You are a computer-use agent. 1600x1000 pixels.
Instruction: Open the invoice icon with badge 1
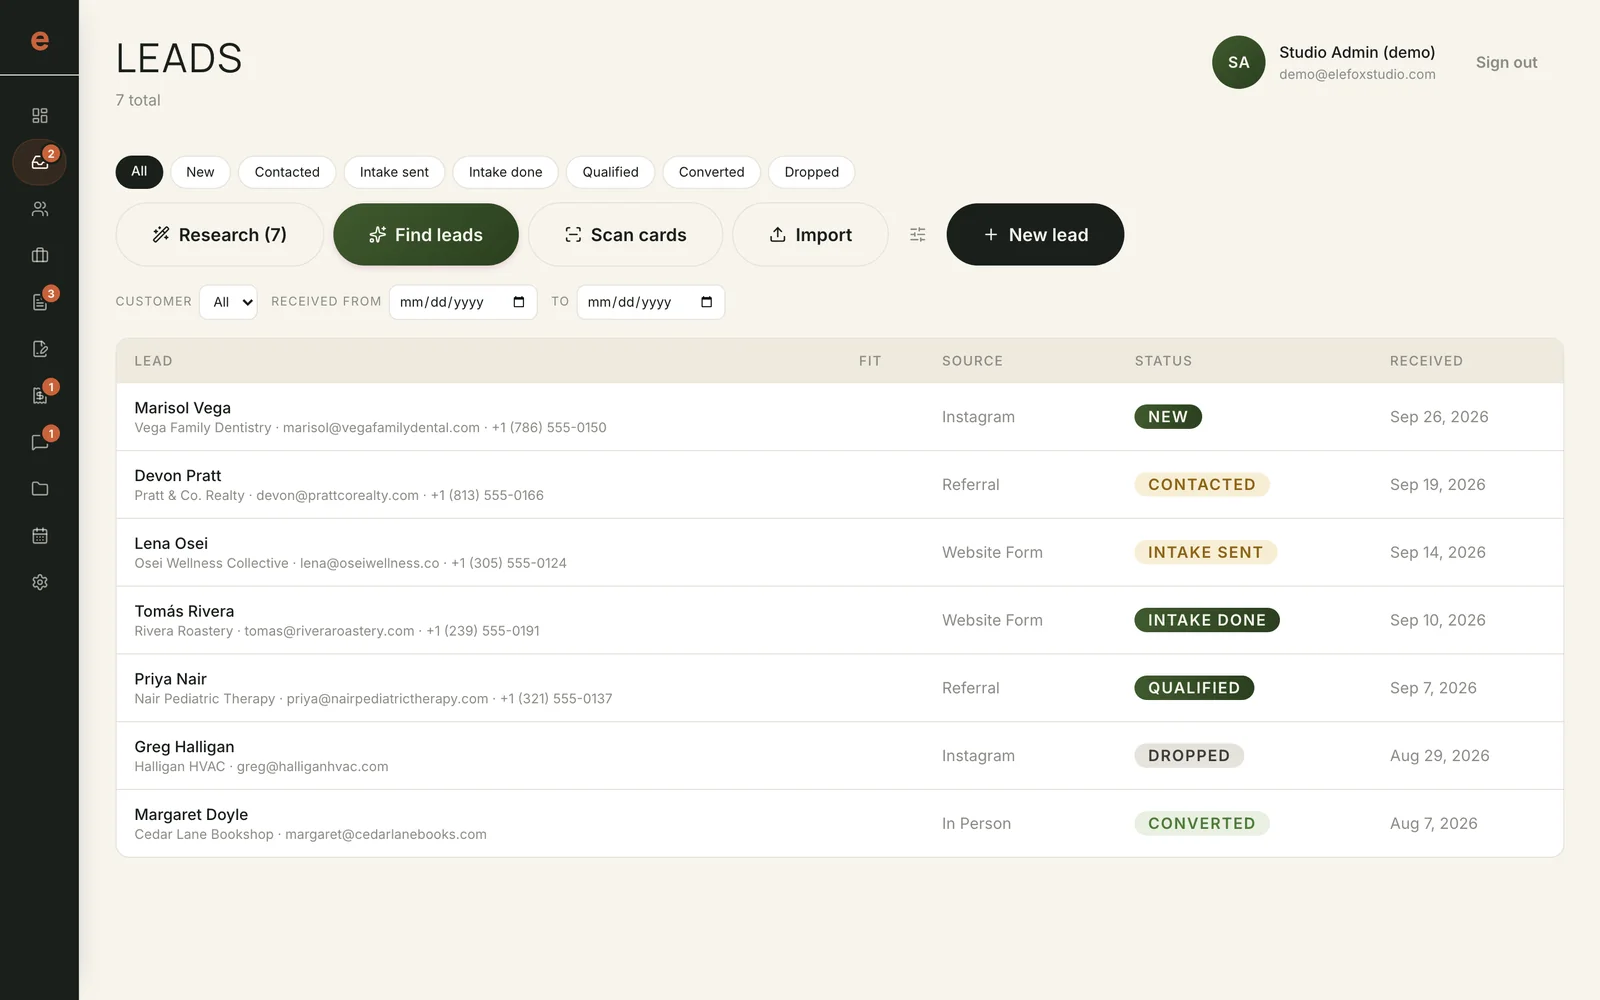pos(40,395)
